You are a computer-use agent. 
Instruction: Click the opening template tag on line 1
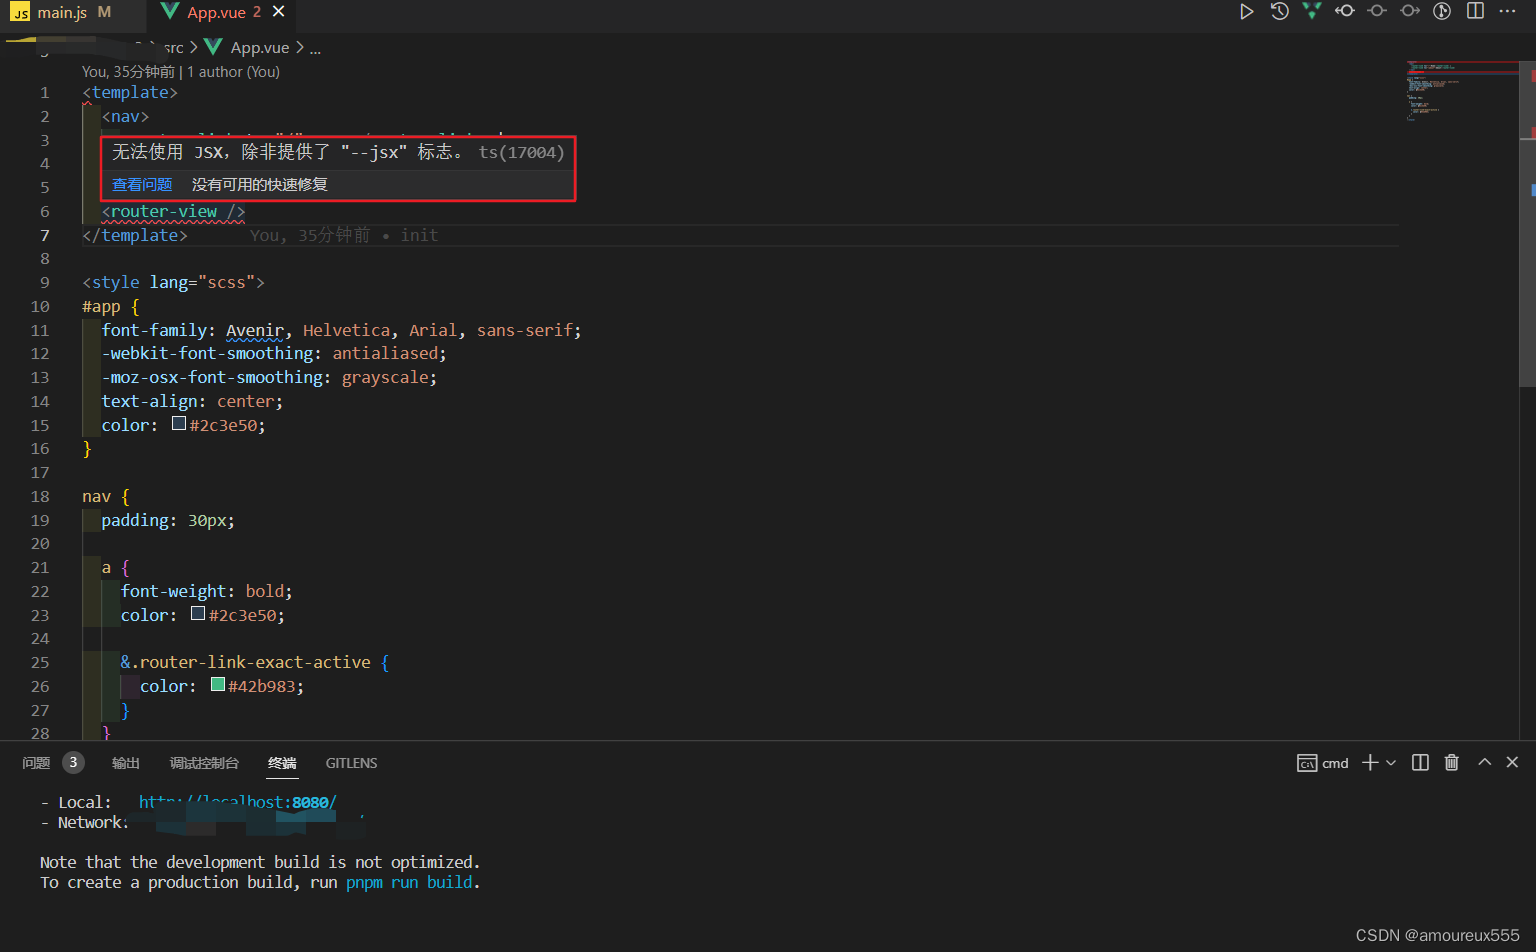130,93
